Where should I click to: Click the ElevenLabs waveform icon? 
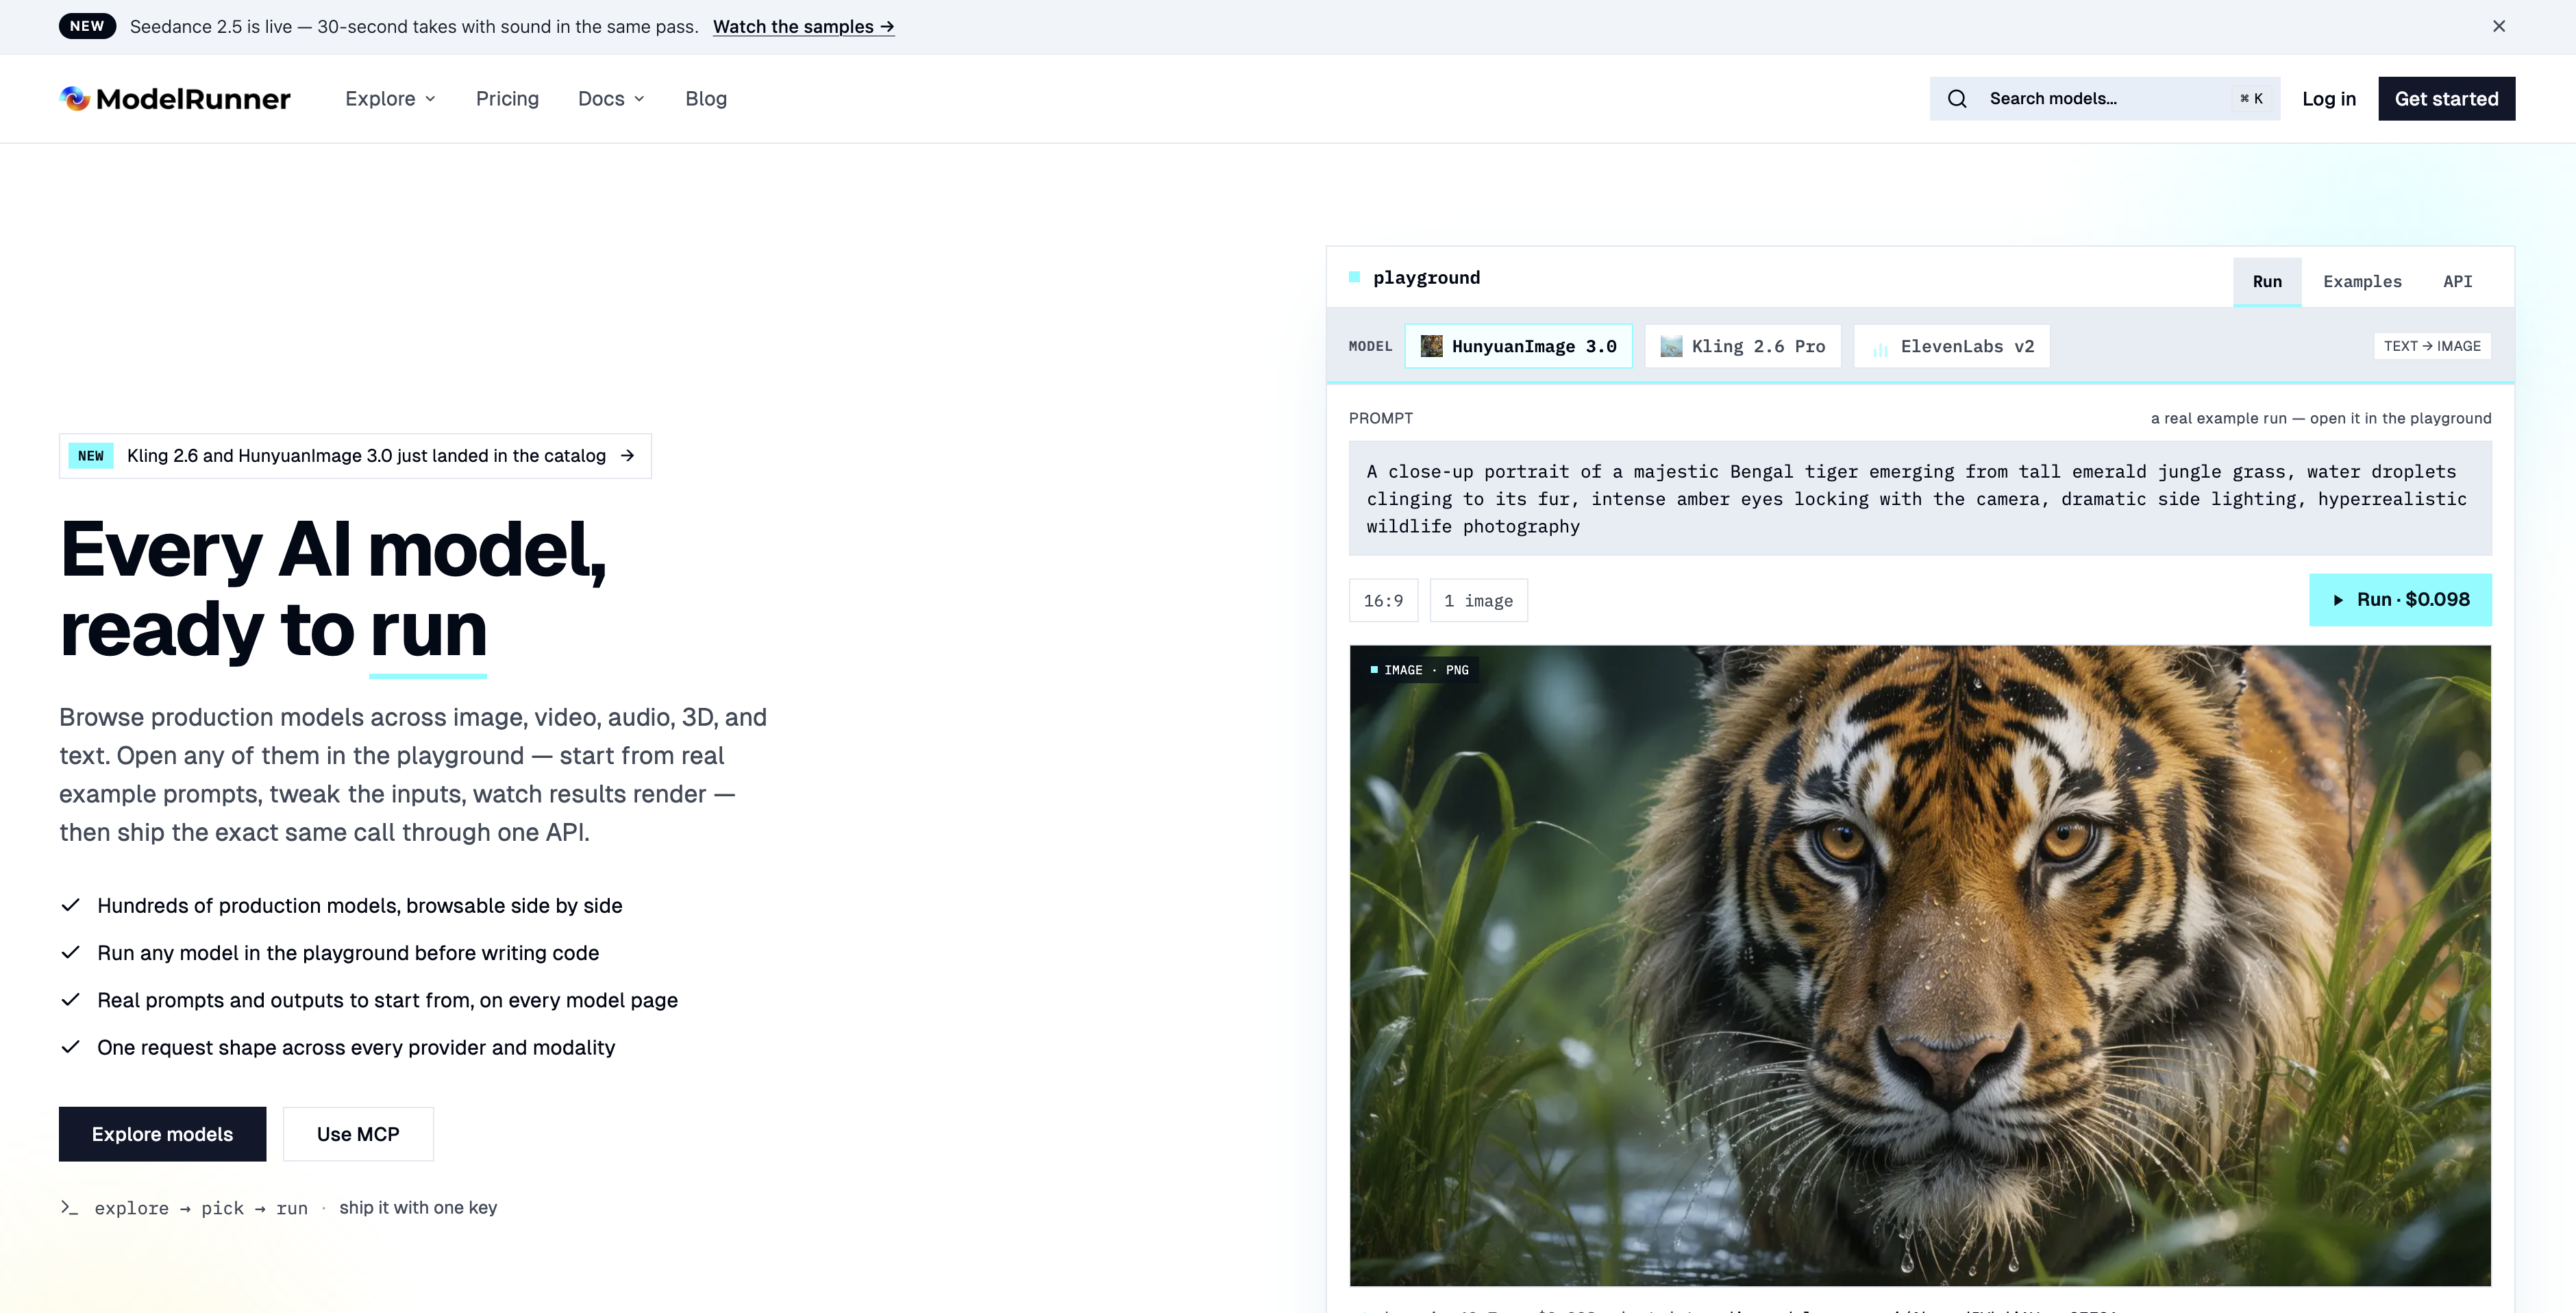1880,347
